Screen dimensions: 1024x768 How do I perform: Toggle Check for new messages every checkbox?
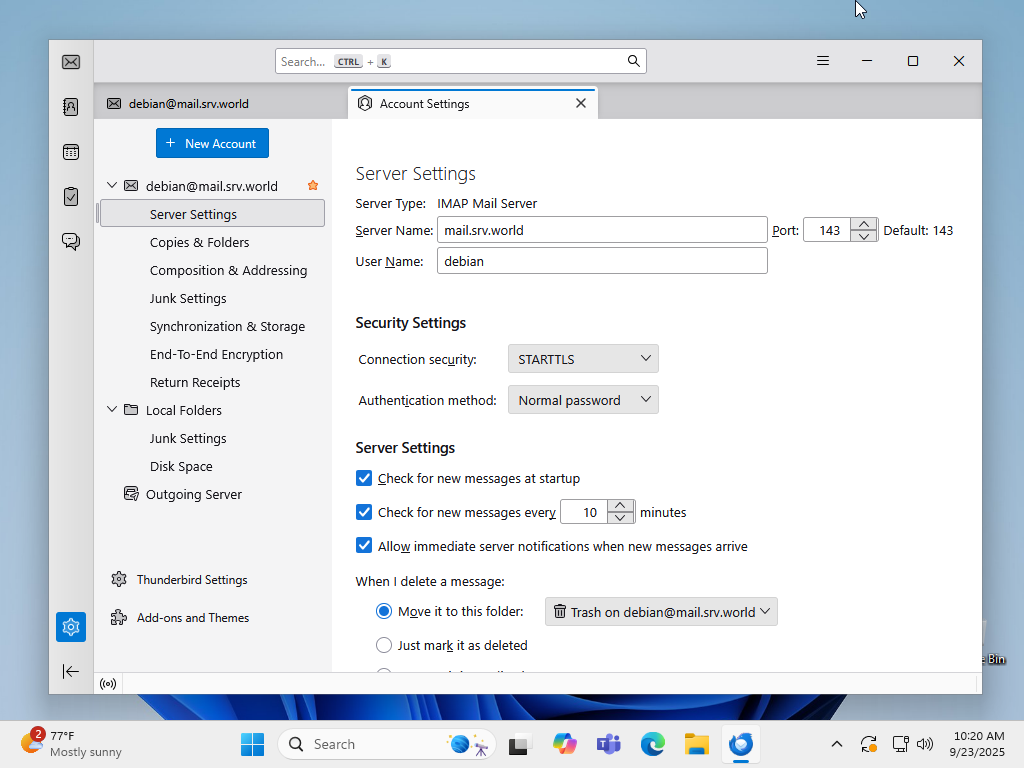tap(364, 512)
